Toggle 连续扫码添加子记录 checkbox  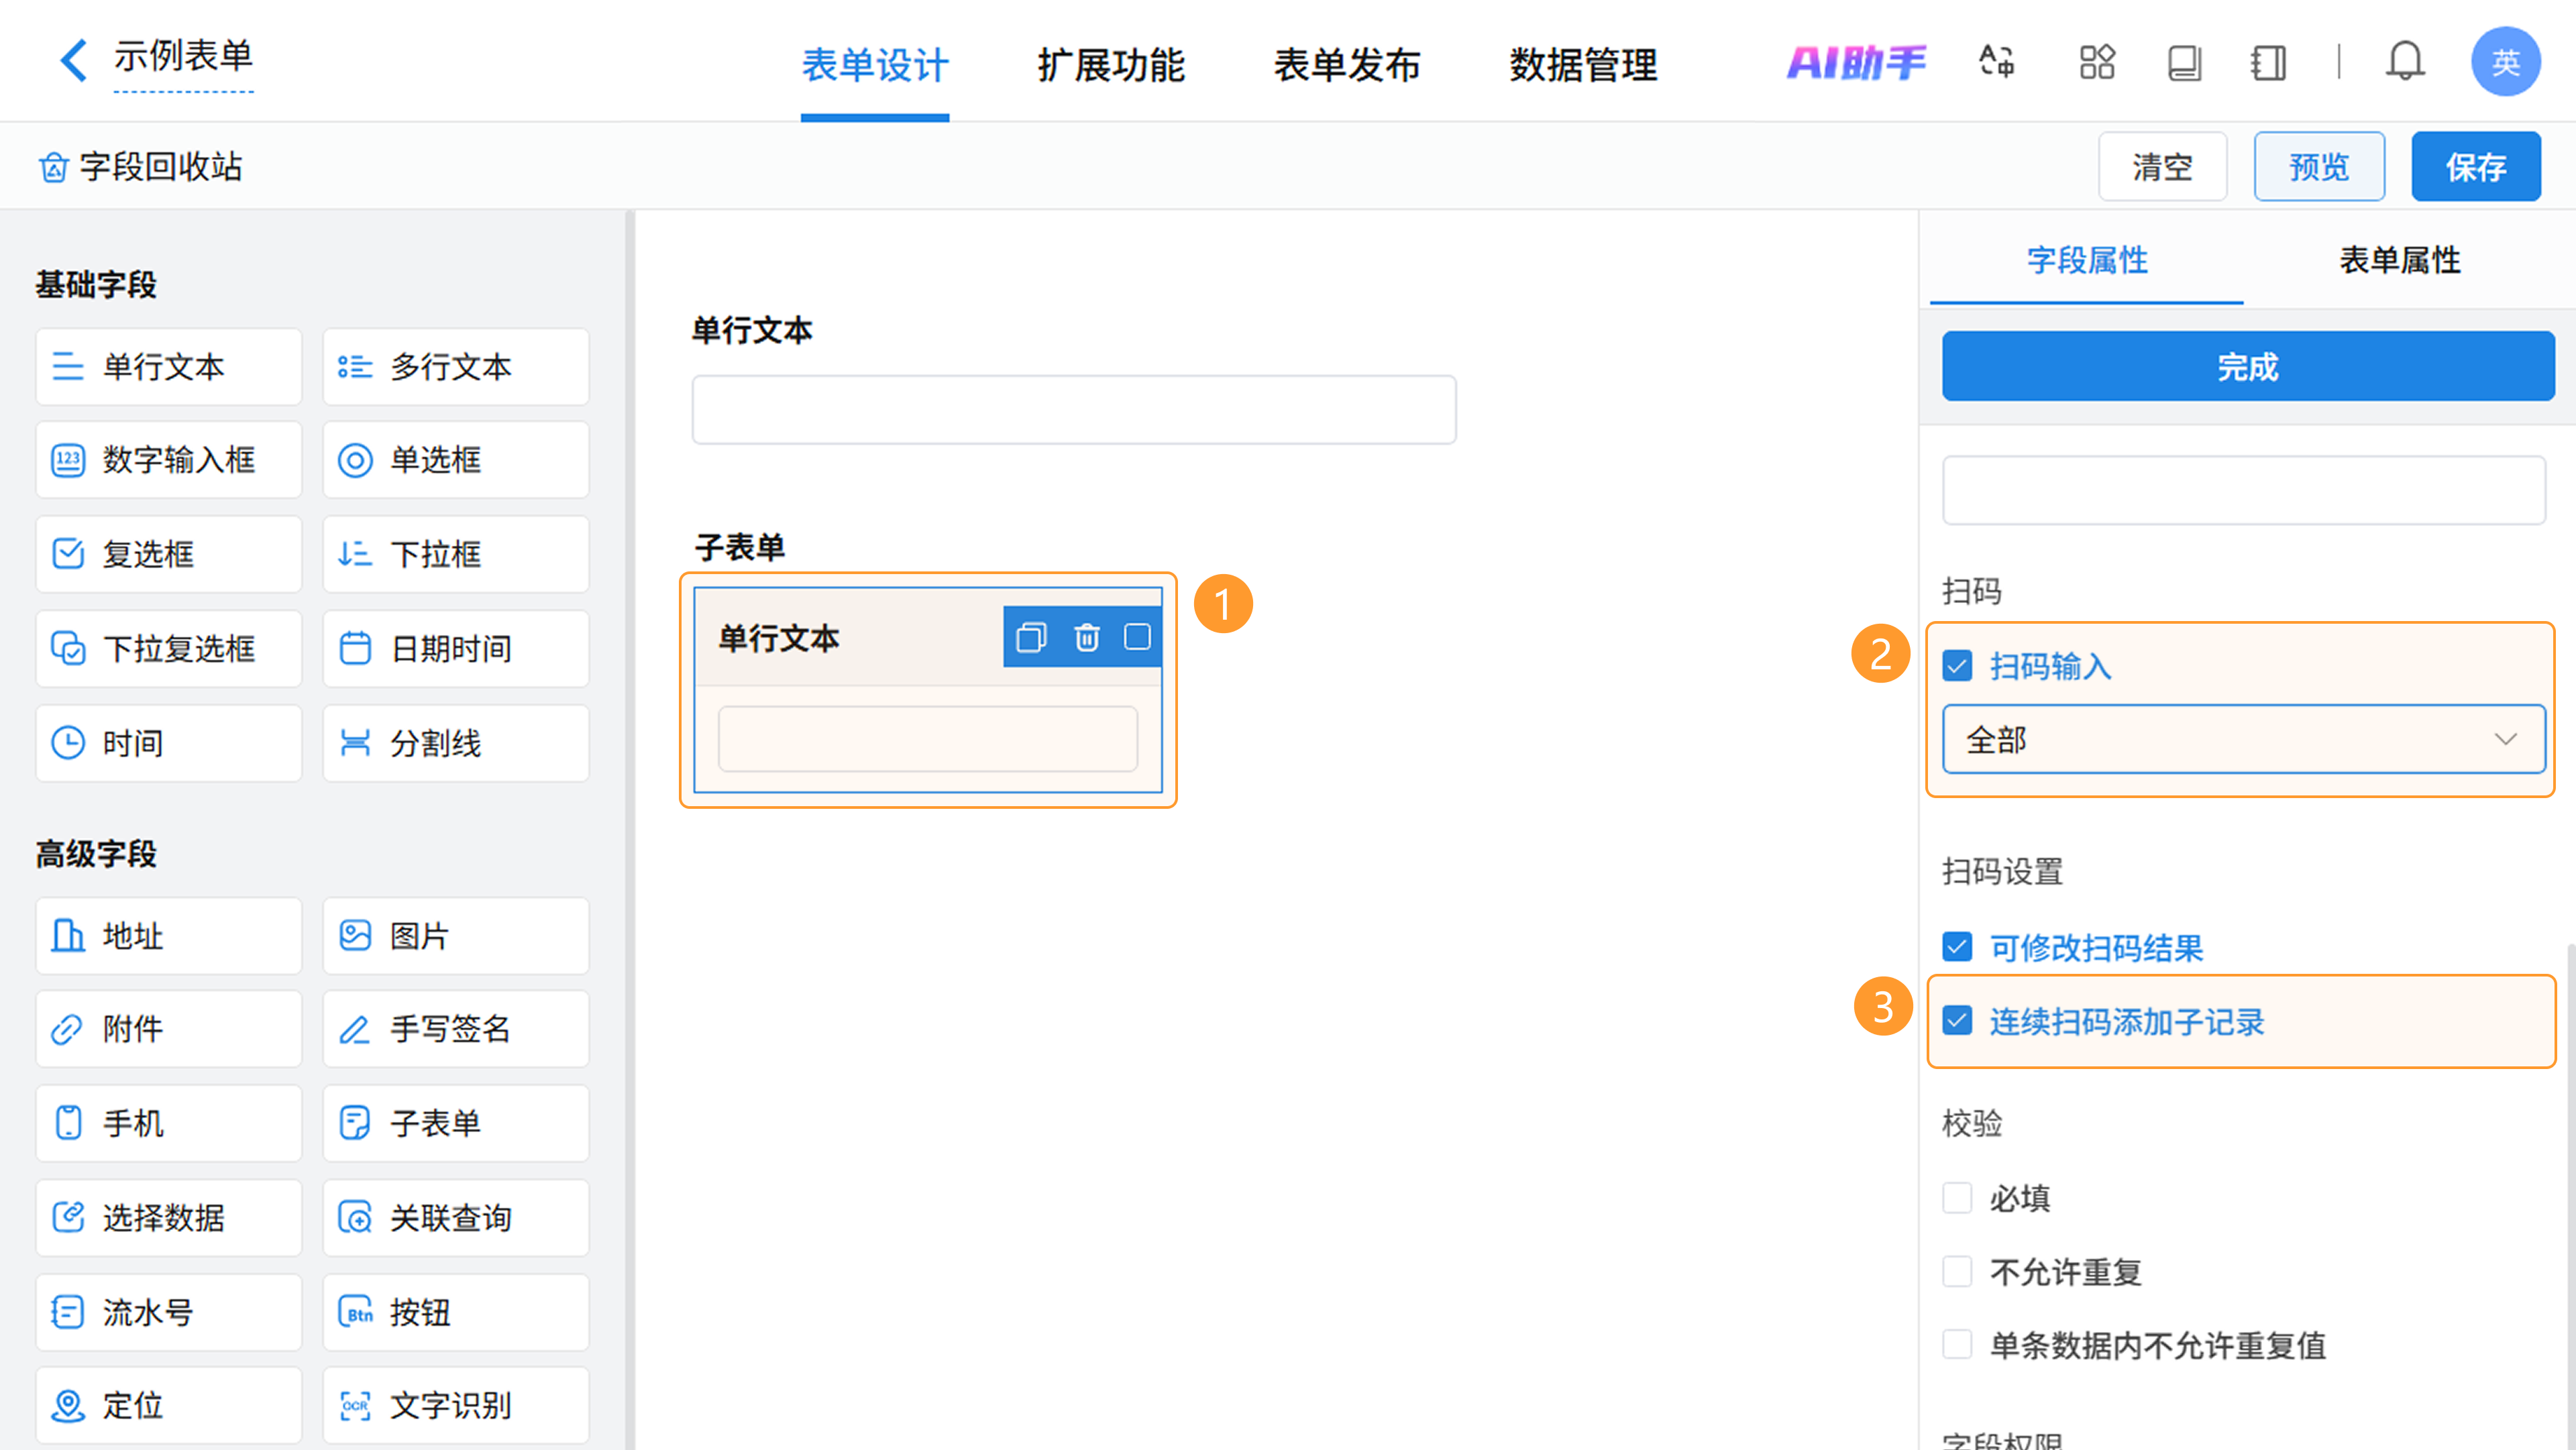(x=1957, y=1021)
